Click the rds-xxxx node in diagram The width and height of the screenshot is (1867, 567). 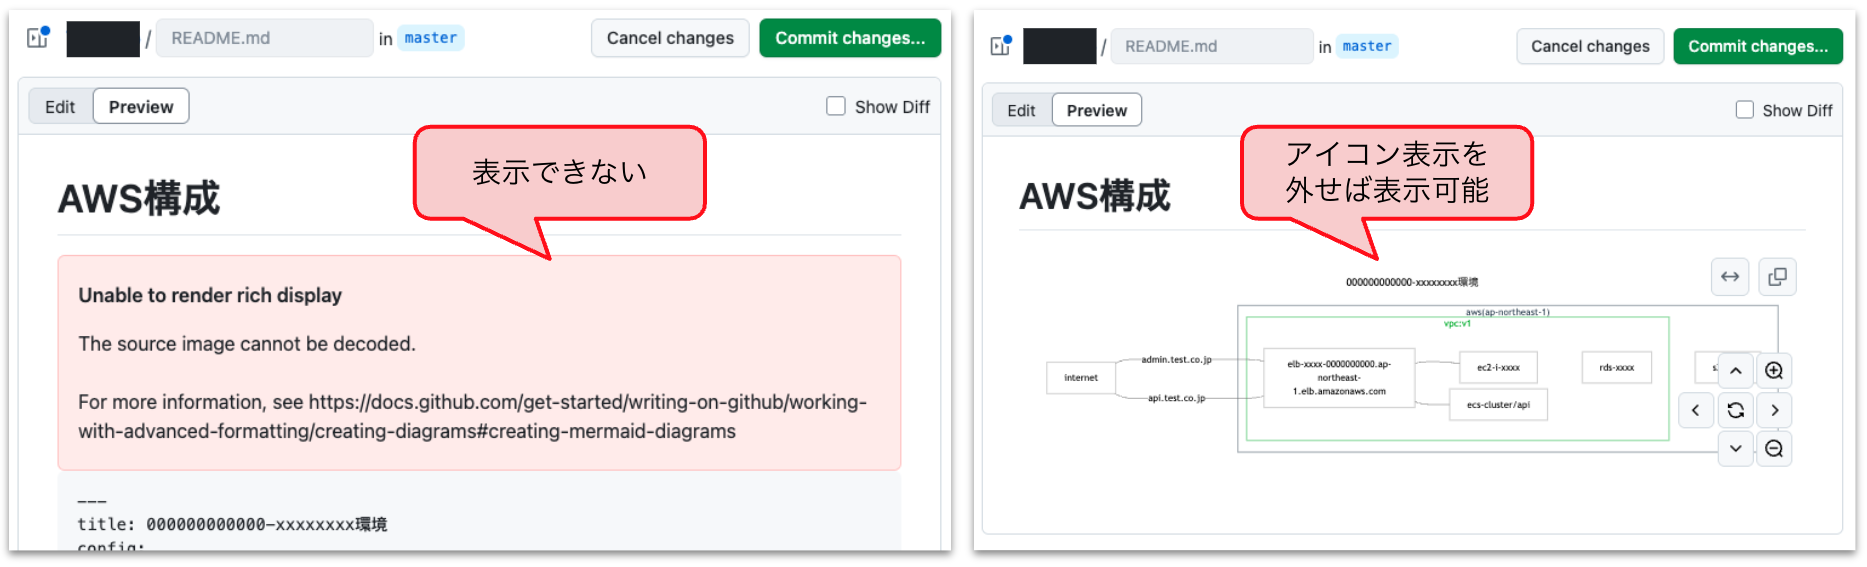tap(1616, 367)
